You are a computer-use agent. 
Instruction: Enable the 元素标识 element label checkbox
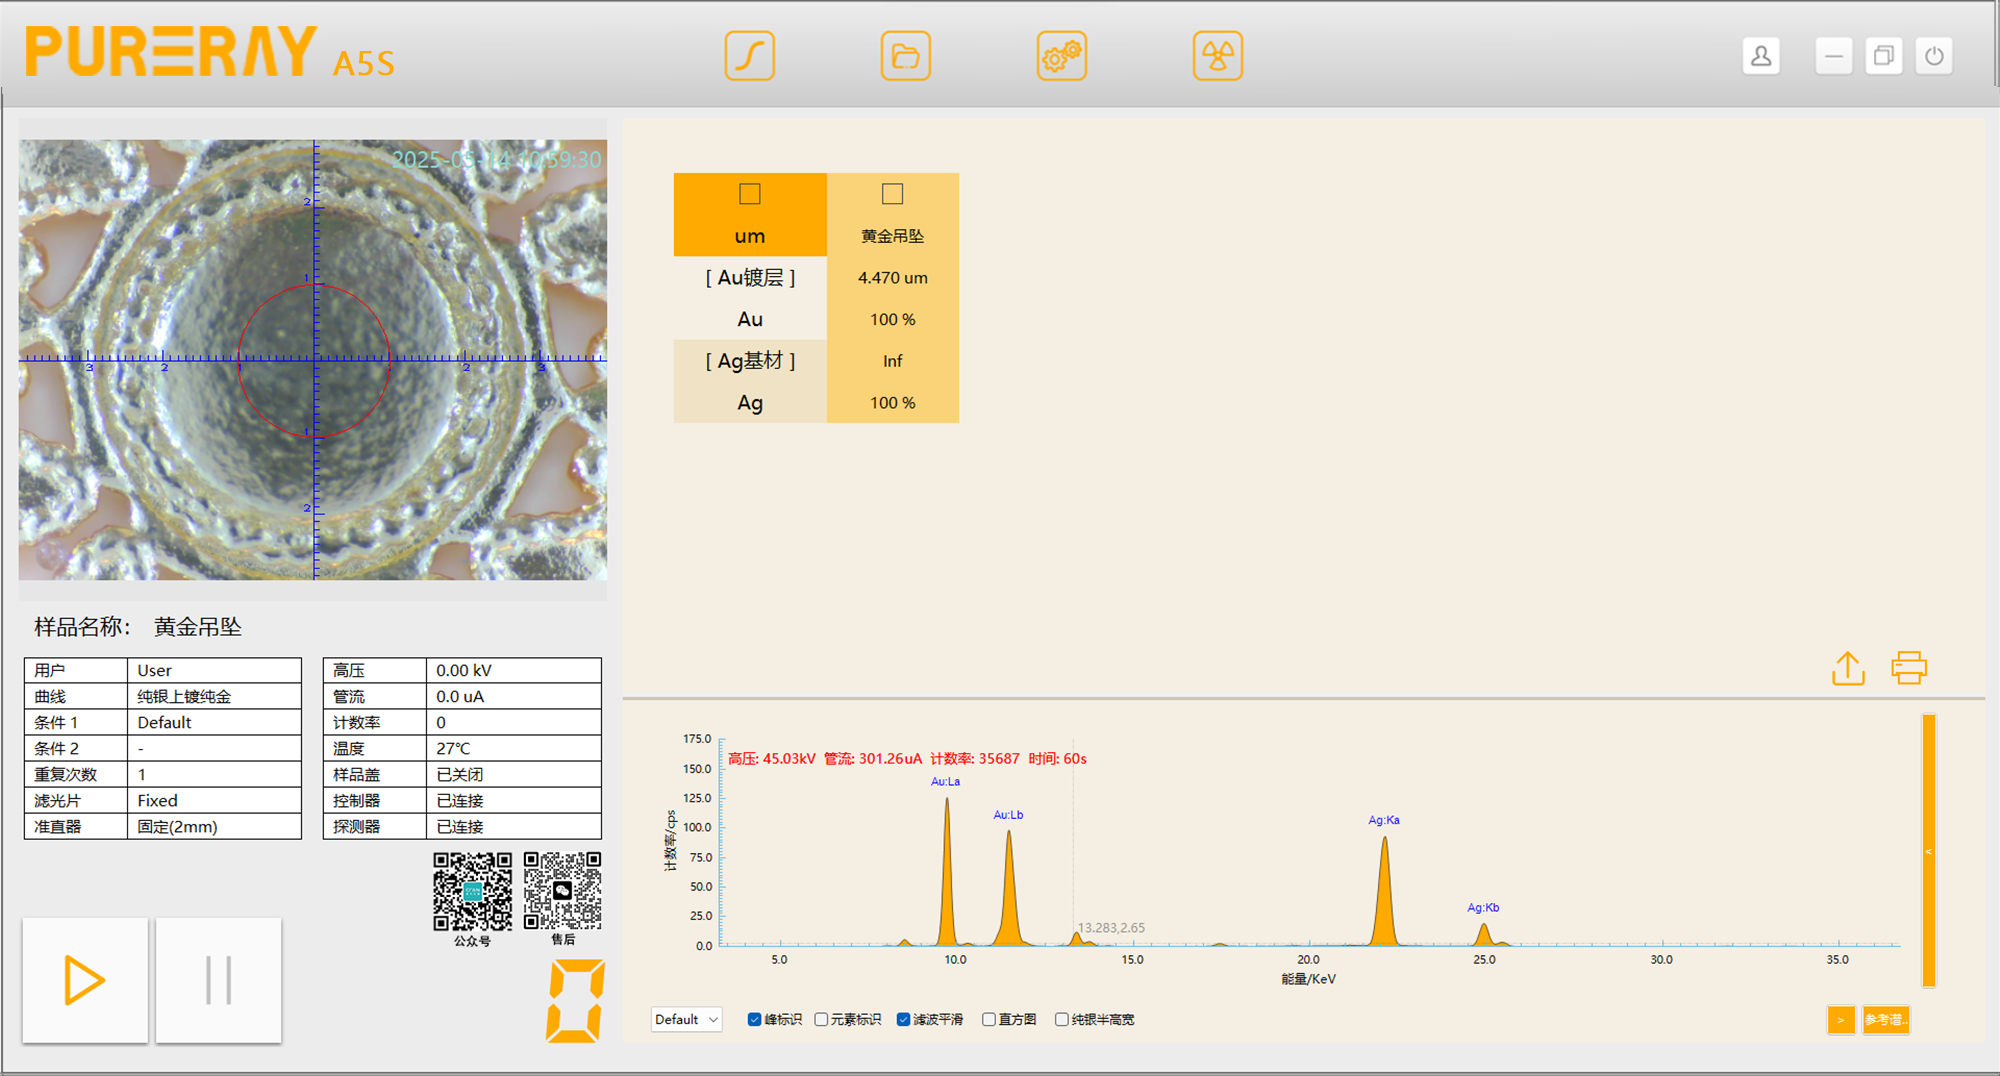coord(821,1019)
